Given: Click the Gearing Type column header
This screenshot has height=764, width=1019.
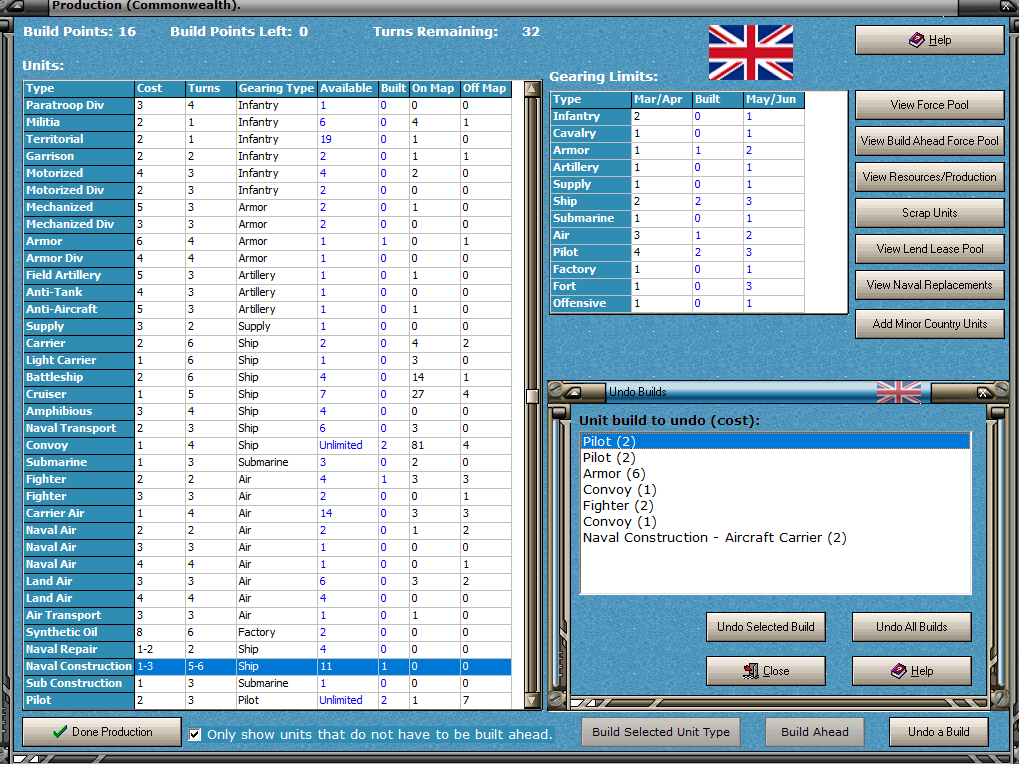Looking at the screenshot, I should (x=276, y=88).
